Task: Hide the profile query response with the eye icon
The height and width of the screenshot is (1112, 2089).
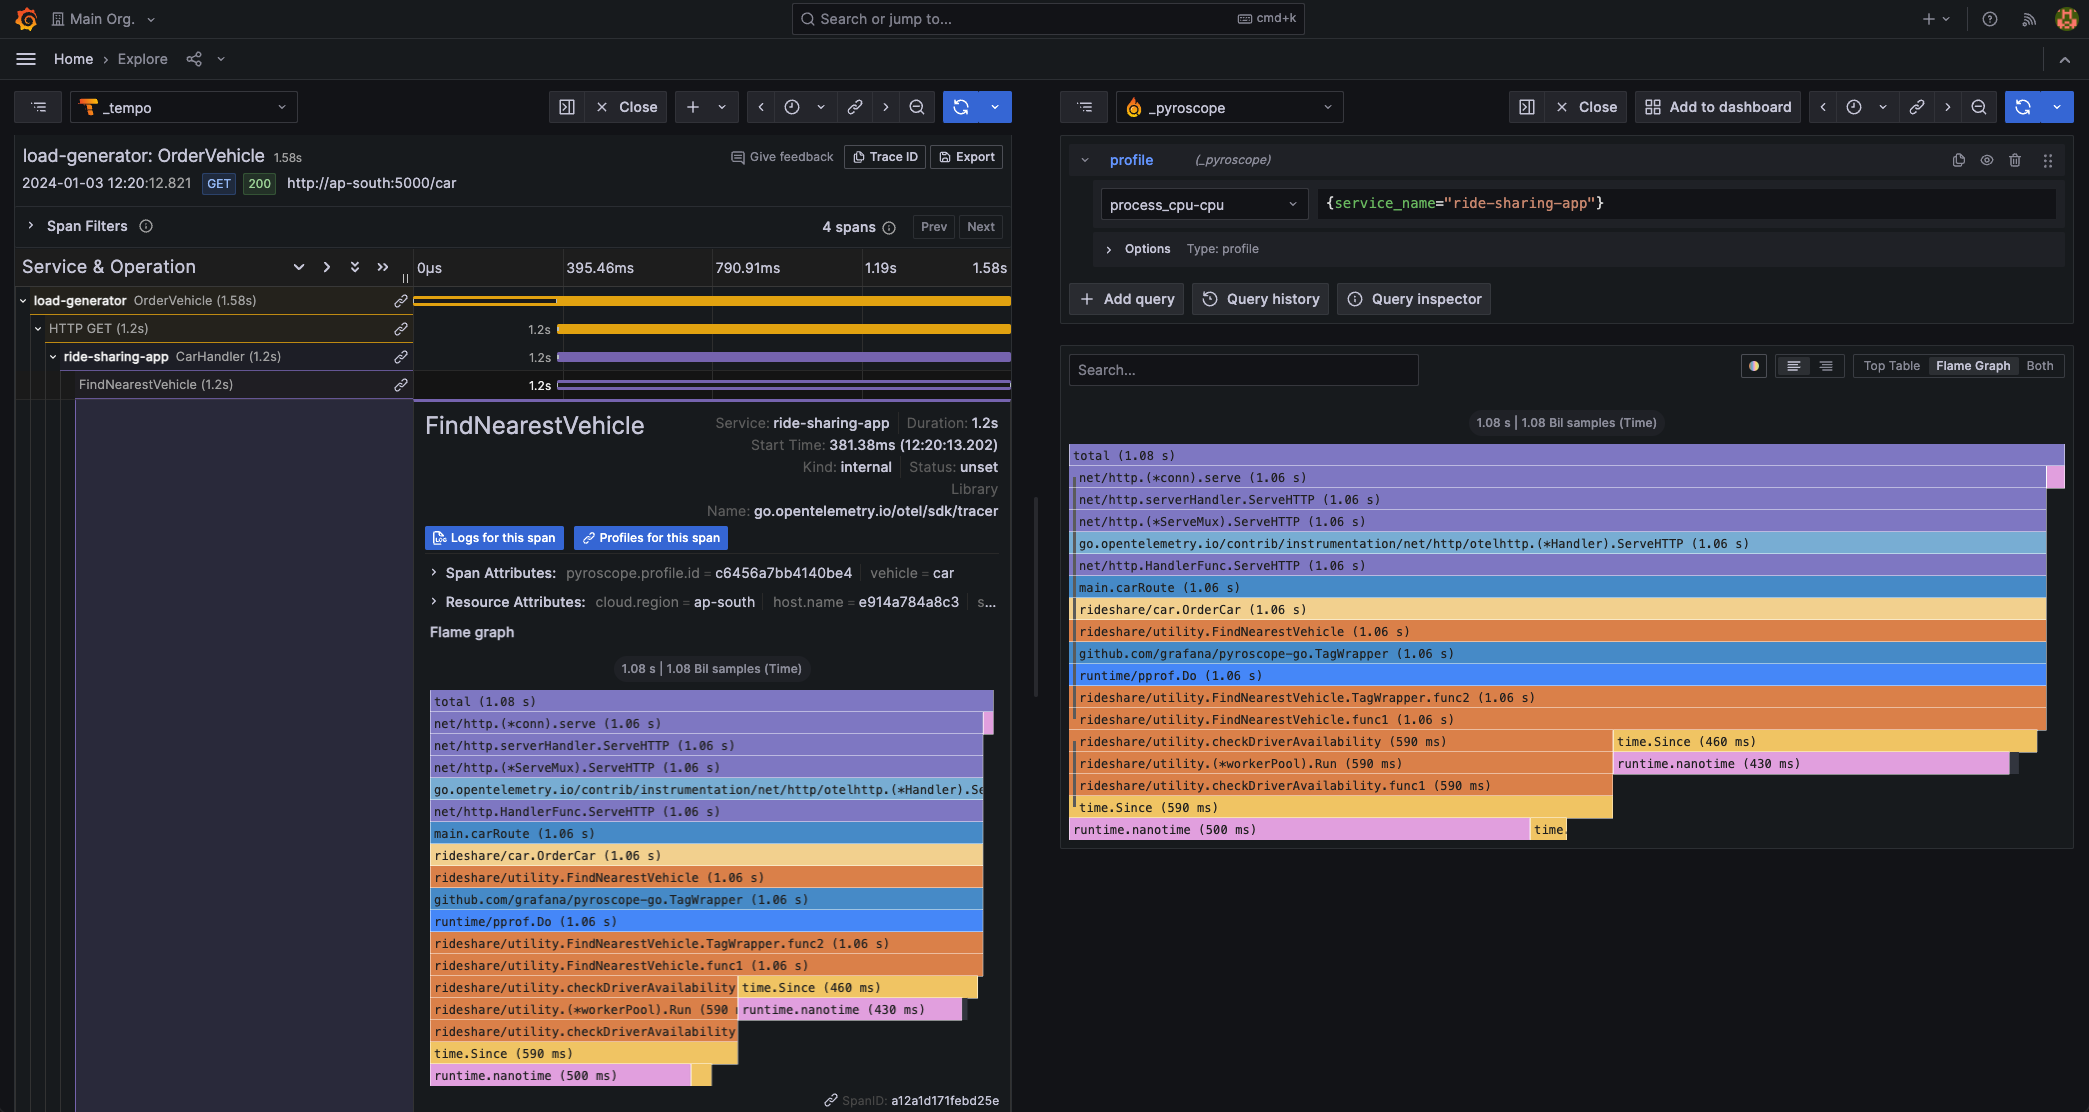Action: point(1986,159)
